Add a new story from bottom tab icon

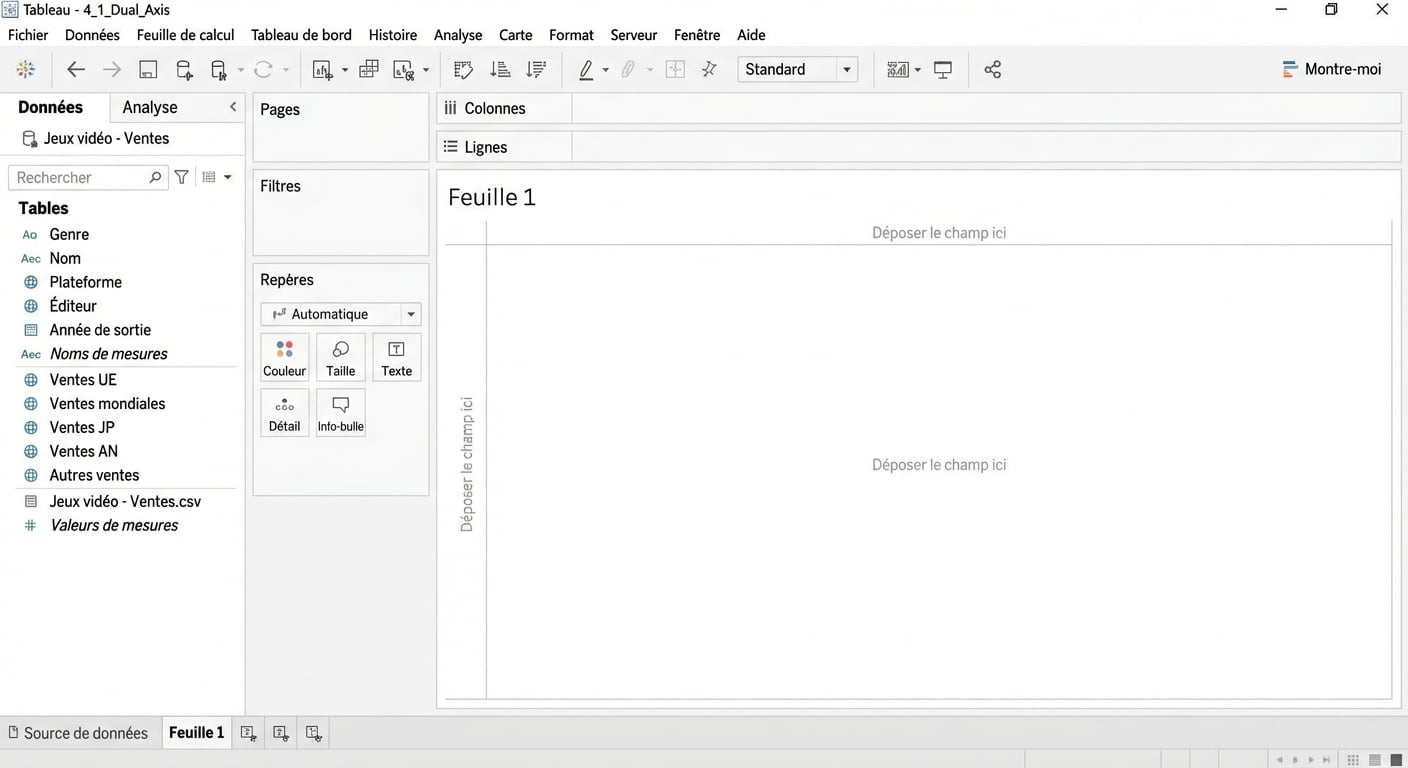pyautogui.click(x=314, y=733)
